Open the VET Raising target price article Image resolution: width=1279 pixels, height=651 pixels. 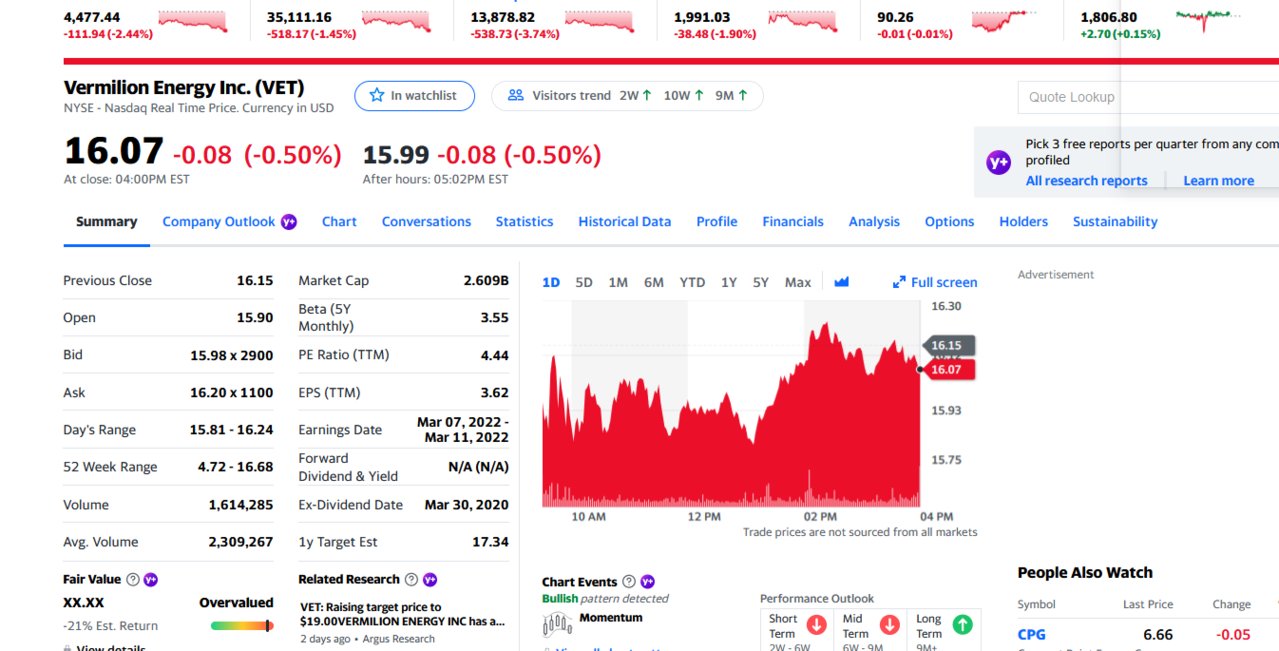[x=402, y=614]
